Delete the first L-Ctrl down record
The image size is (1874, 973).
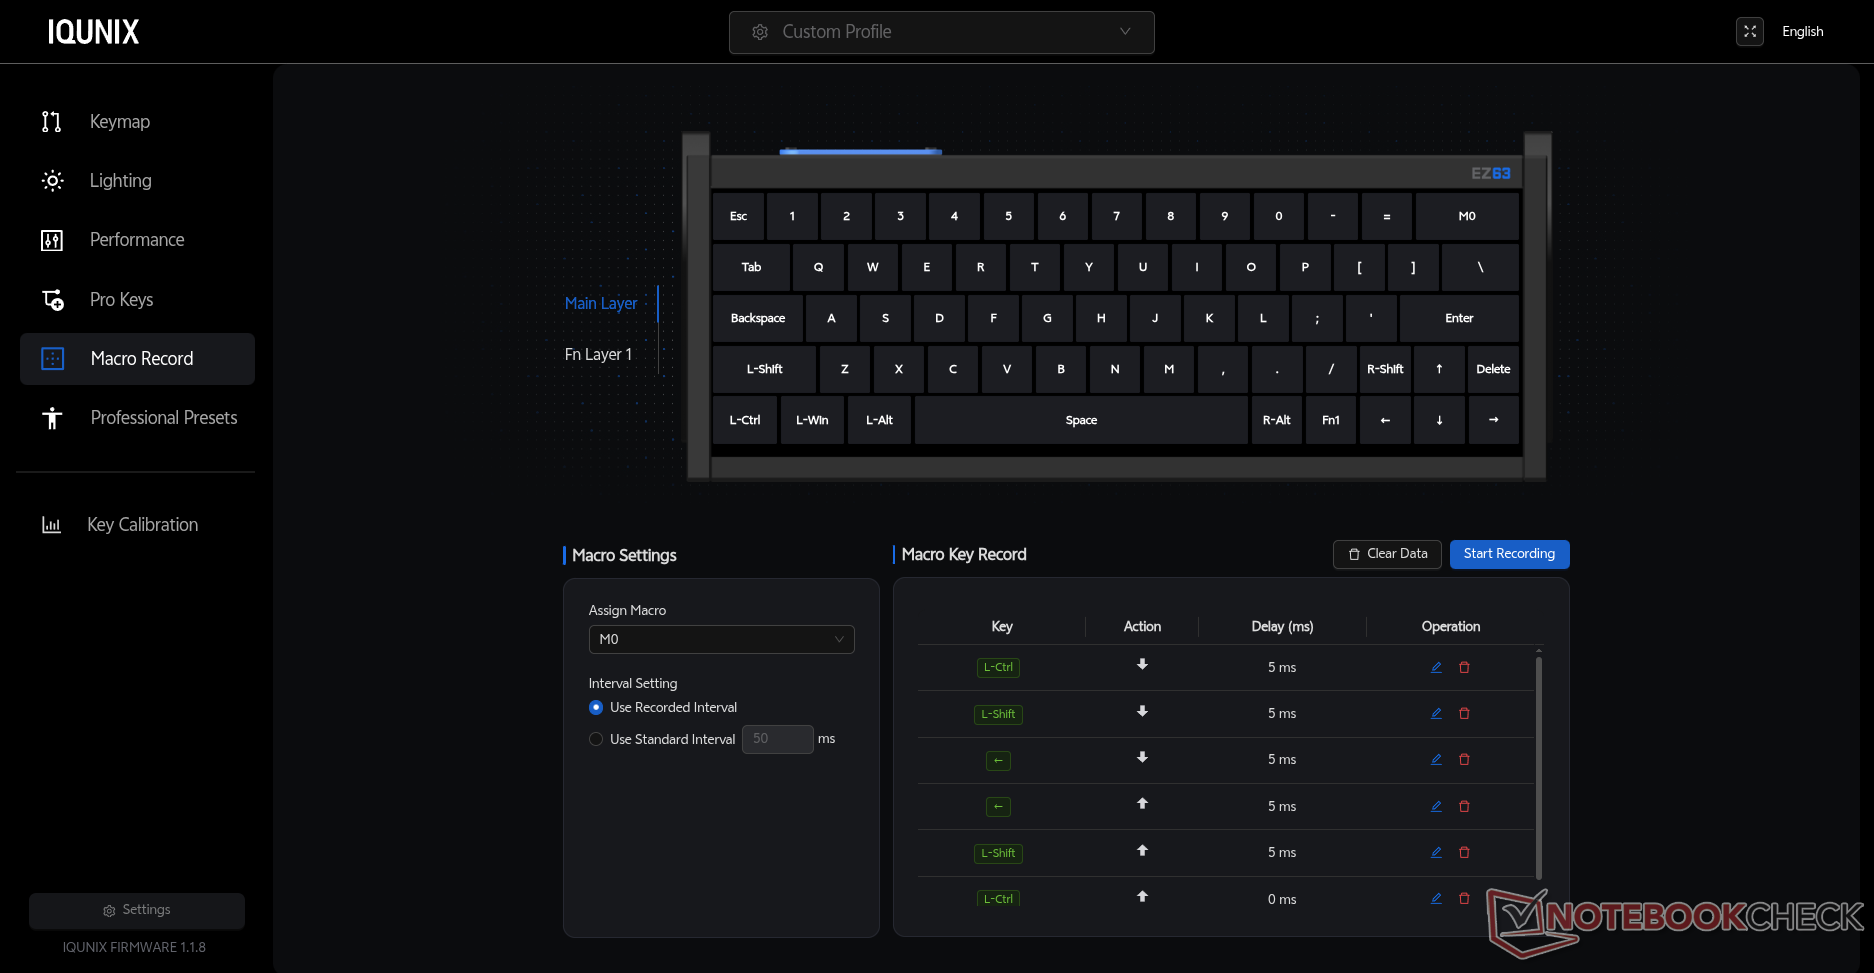(1464, 667)
